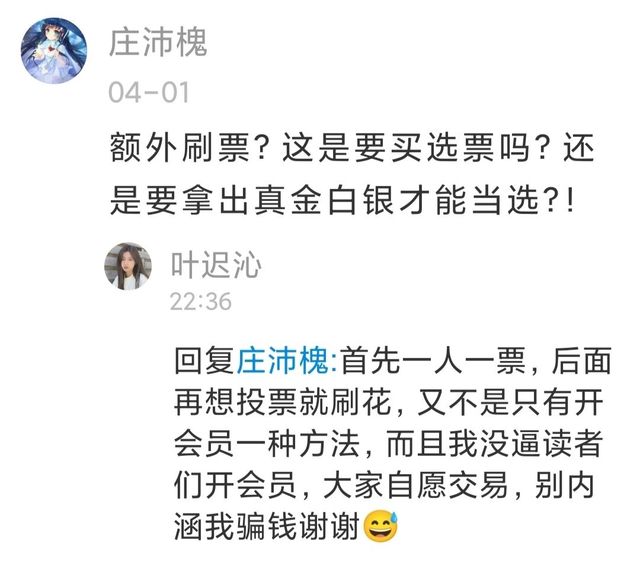Viewport: 640px width, 562px height.
Task: Open the gray username 叶迟沁
Action: pos(216,265)
